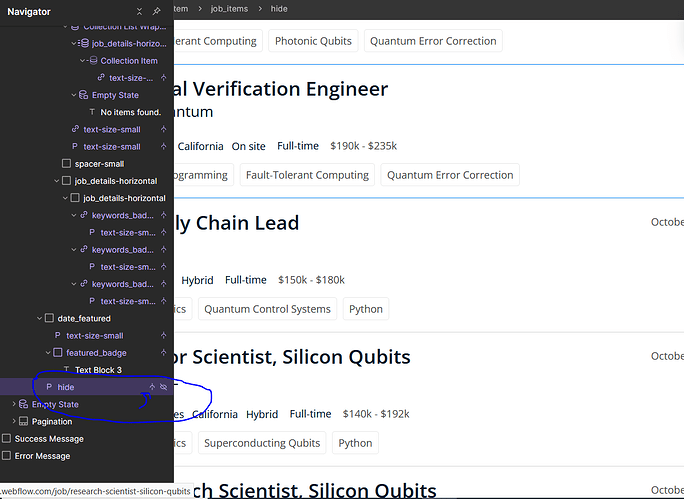Toggle visibility eye icon on the hide row
Screen dimensions: 684x499
164,387
